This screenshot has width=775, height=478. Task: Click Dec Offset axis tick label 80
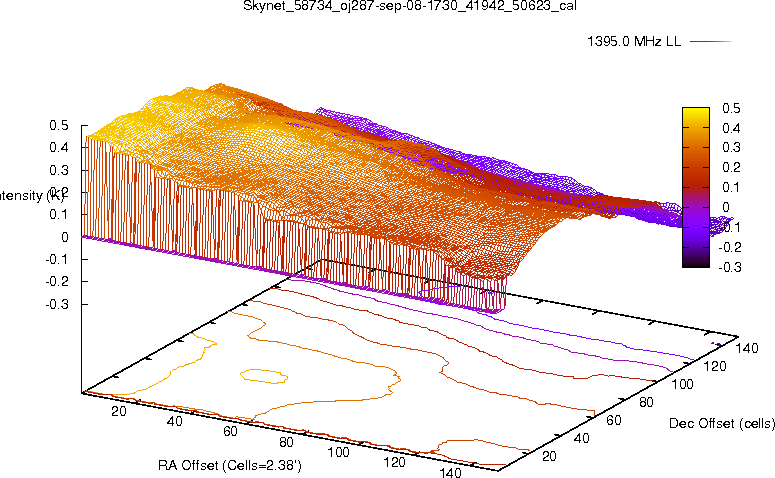pyautogui.click(x=646, y=402)
